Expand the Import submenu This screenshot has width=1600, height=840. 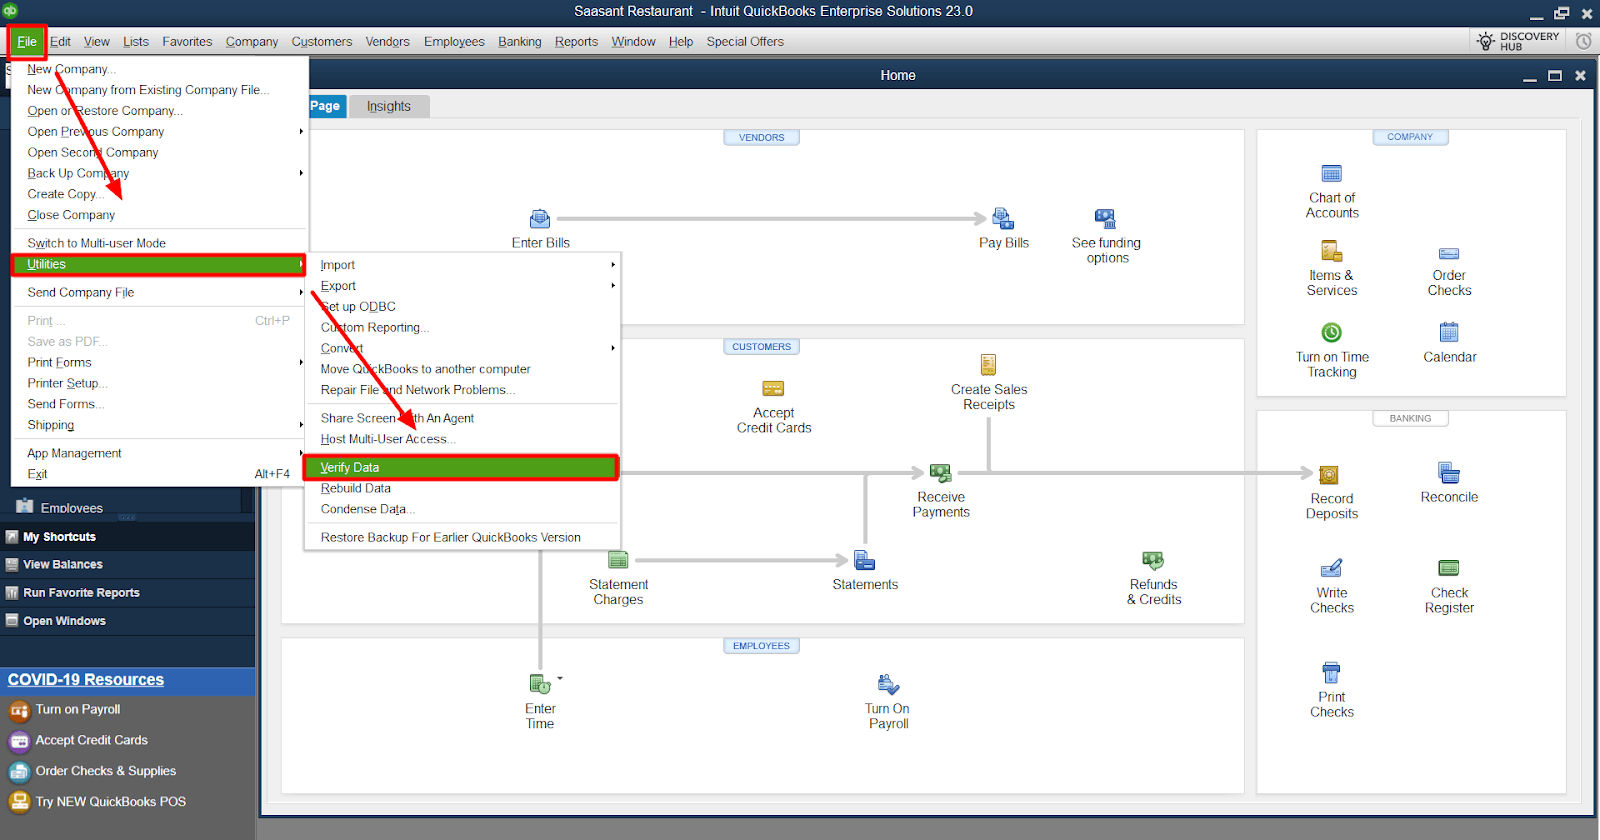click(613, 265)
